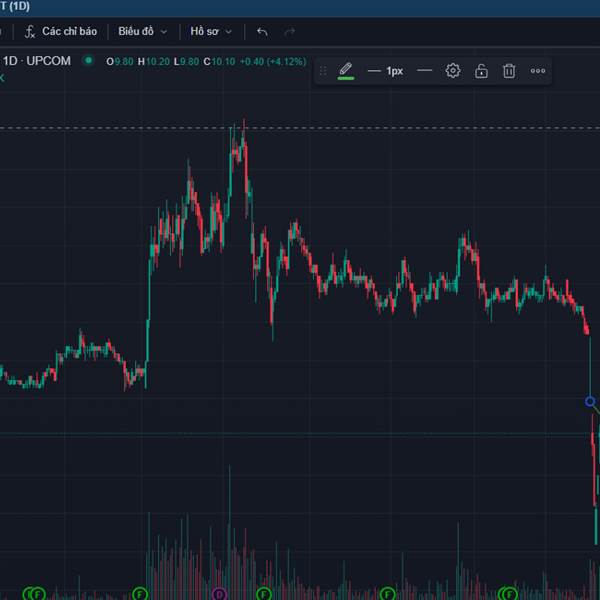Click the change value +0.40 (+4.12%)
Viewport: 600px width, 600px height.
(x=273, y=61)
